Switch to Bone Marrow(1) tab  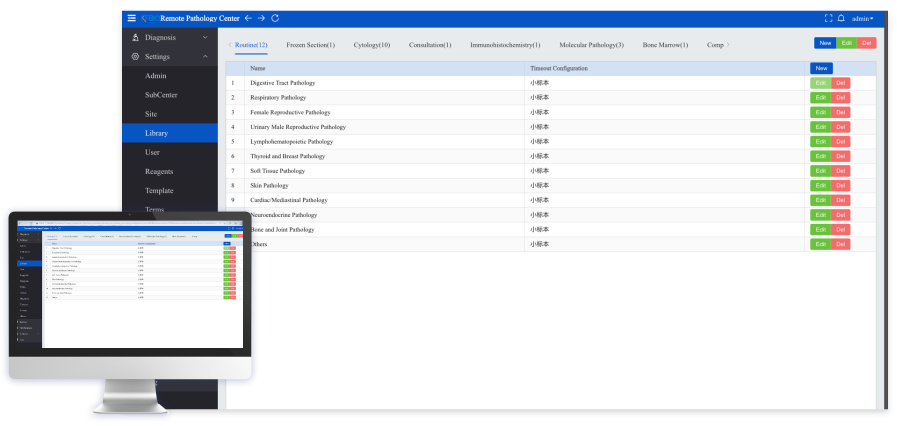665,45
